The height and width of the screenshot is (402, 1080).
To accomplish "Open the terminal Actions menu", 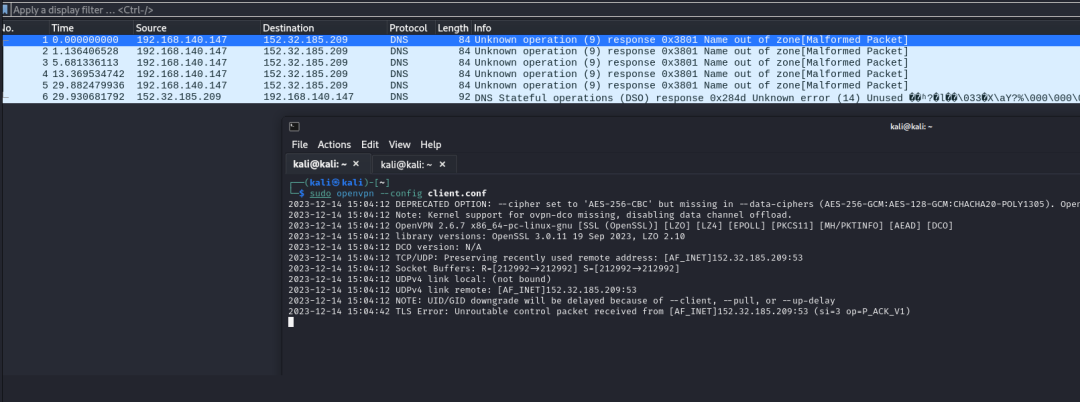I will [x=334, y=145].
